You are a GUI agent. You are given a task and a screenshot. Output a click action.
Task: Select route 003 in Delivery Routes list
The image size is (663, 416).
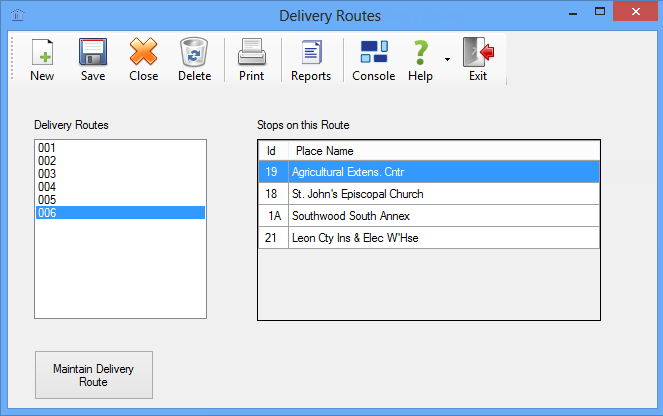point(120,174)
